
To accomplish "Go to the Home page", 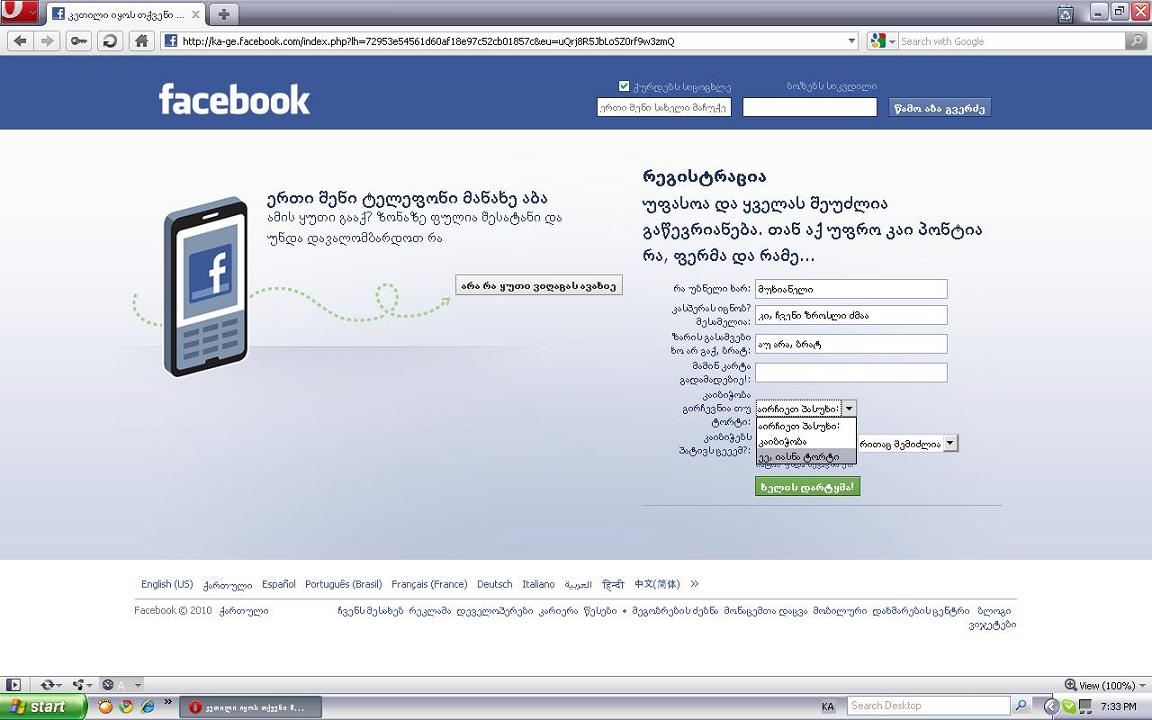I will click(x=141, y=41).
